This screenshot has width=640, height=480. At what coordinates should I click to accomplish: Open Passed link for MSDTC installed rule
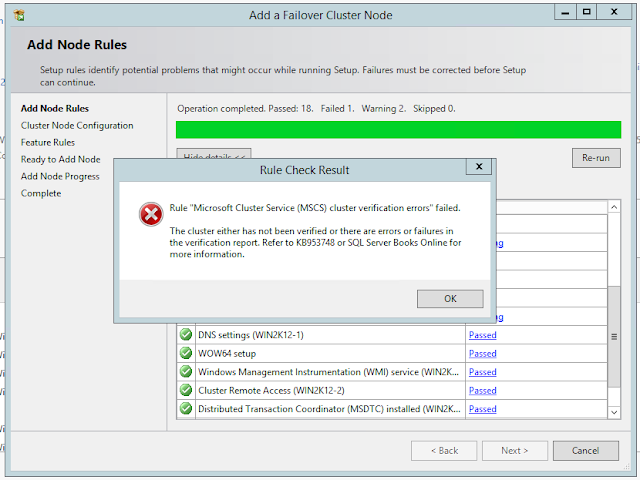coord(482,409)
